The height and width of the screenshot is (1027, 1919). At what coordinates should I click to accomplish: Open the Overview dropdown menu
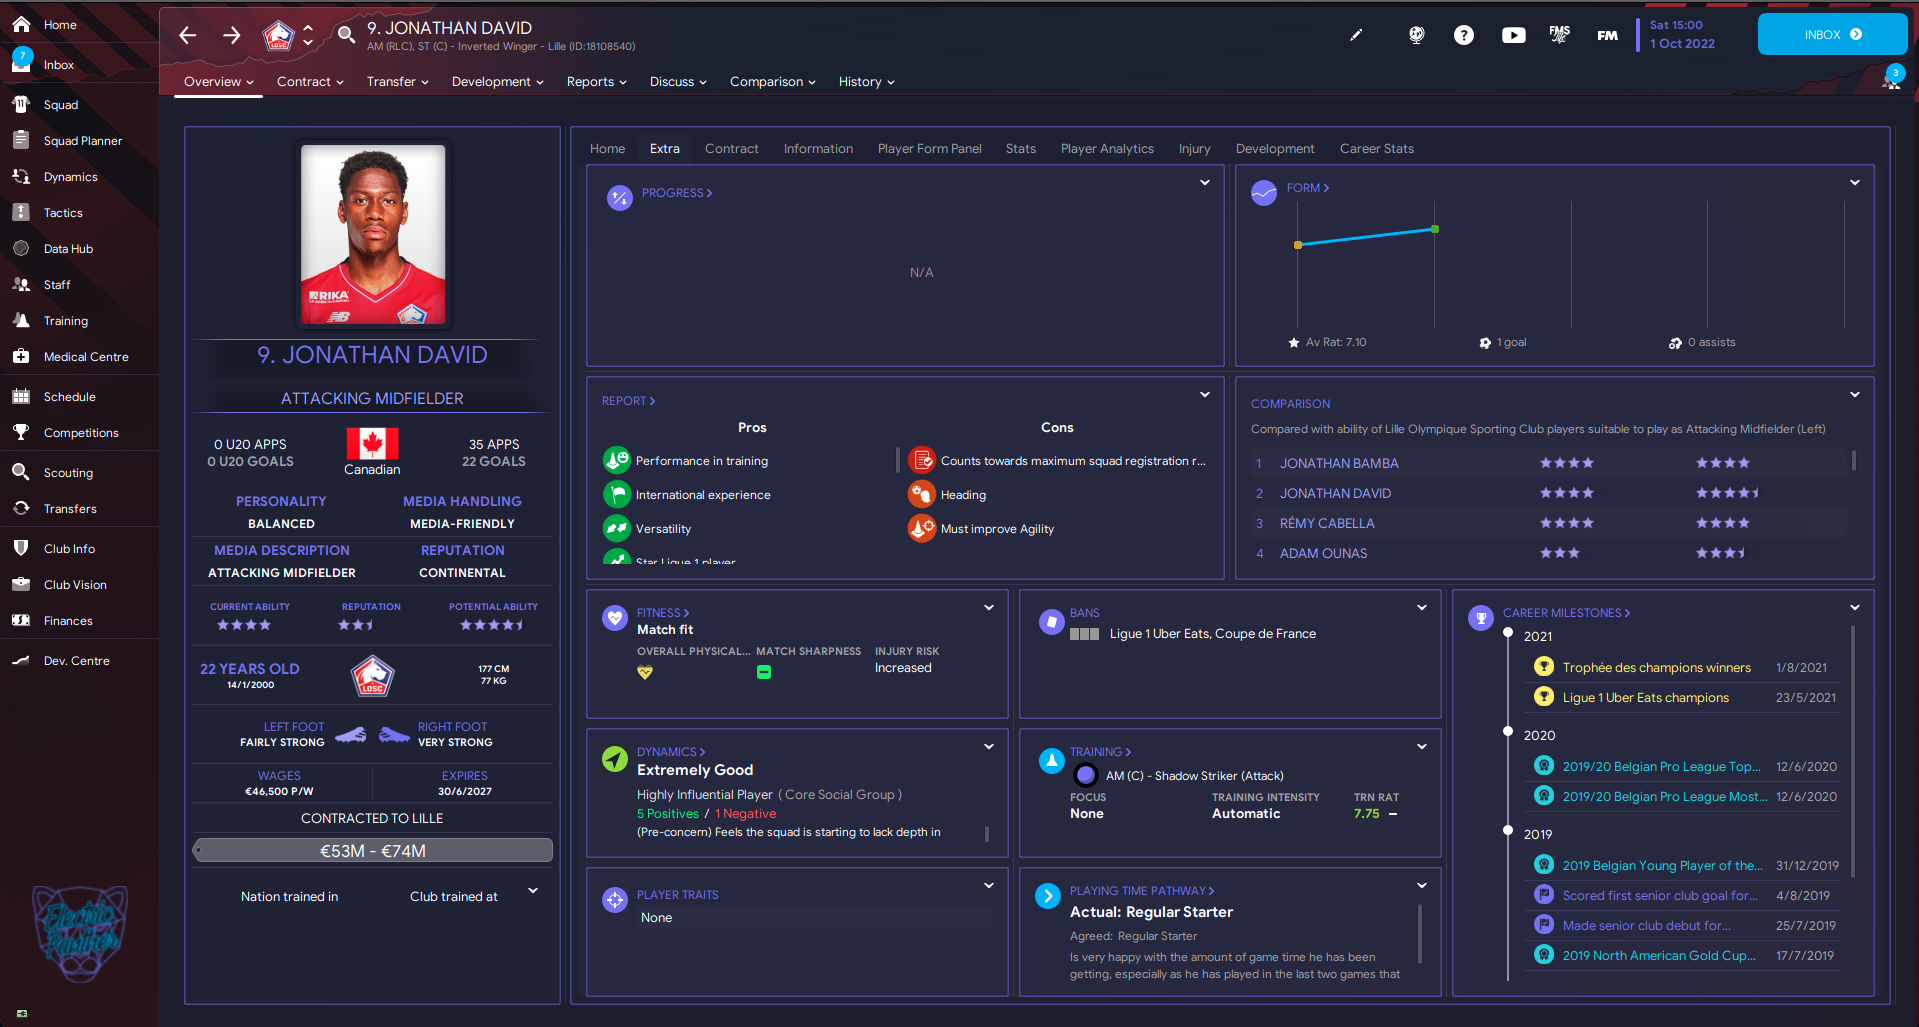(x=219, y=82)
